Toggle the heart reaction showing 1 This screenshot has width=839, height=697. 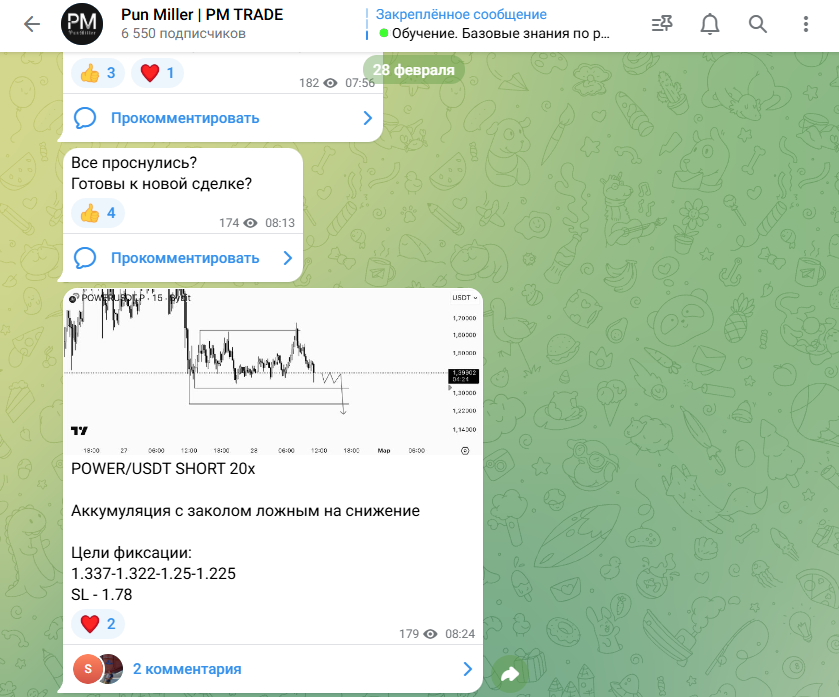click(x=157, y=73)
